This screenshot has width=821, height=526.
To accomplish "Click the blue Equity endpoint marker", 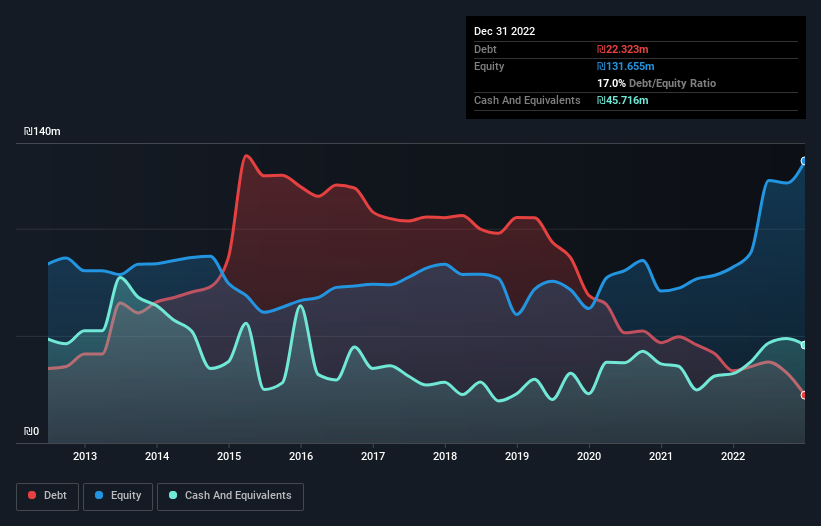I will pos(804,161).
